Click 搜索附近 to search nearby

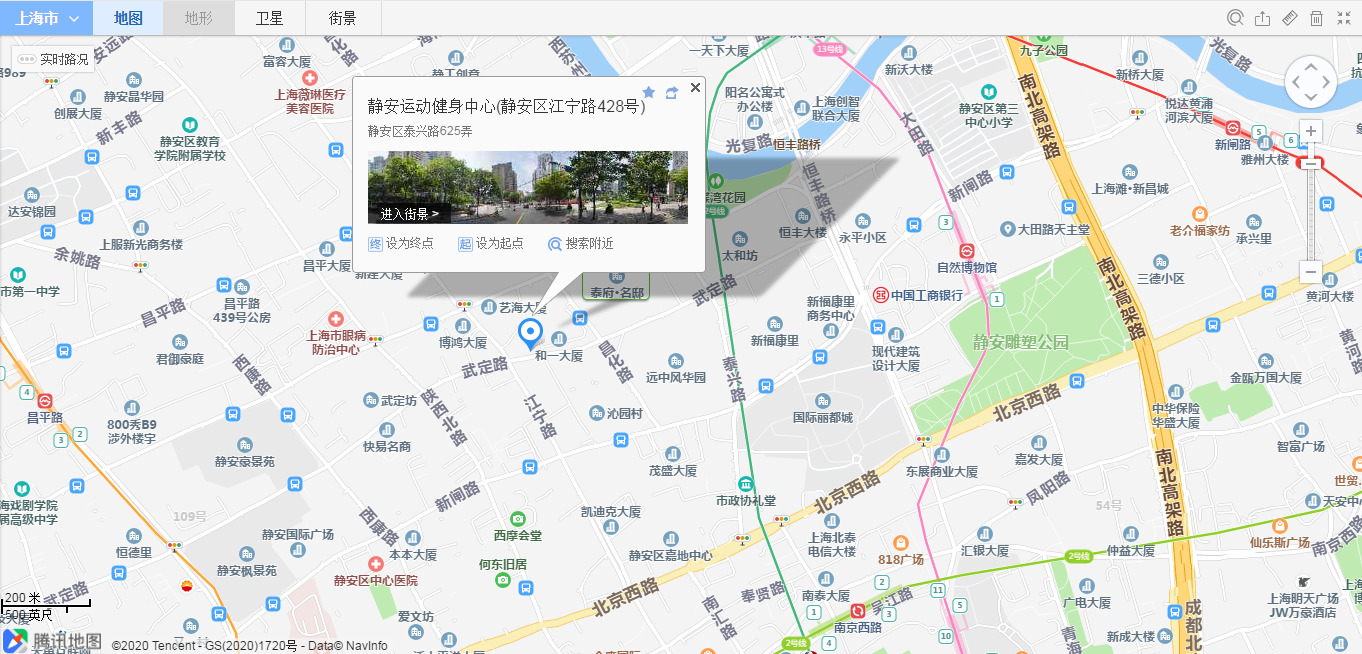pyautogui.click(x=581, y=243)
